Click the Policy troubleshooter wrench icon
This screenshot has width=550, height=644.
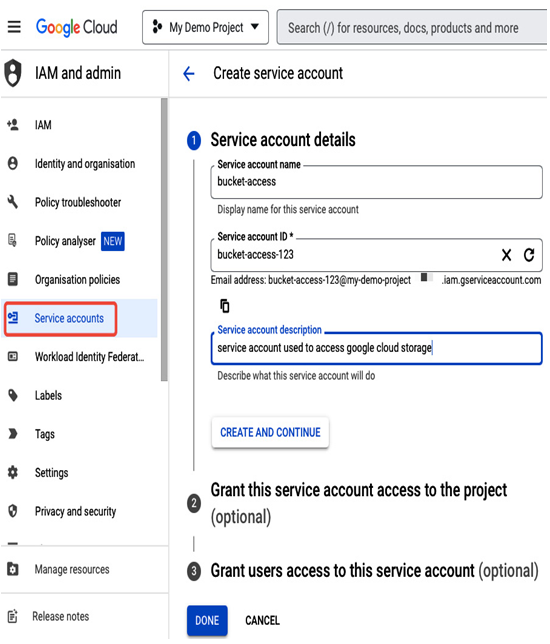coord(13,202)
